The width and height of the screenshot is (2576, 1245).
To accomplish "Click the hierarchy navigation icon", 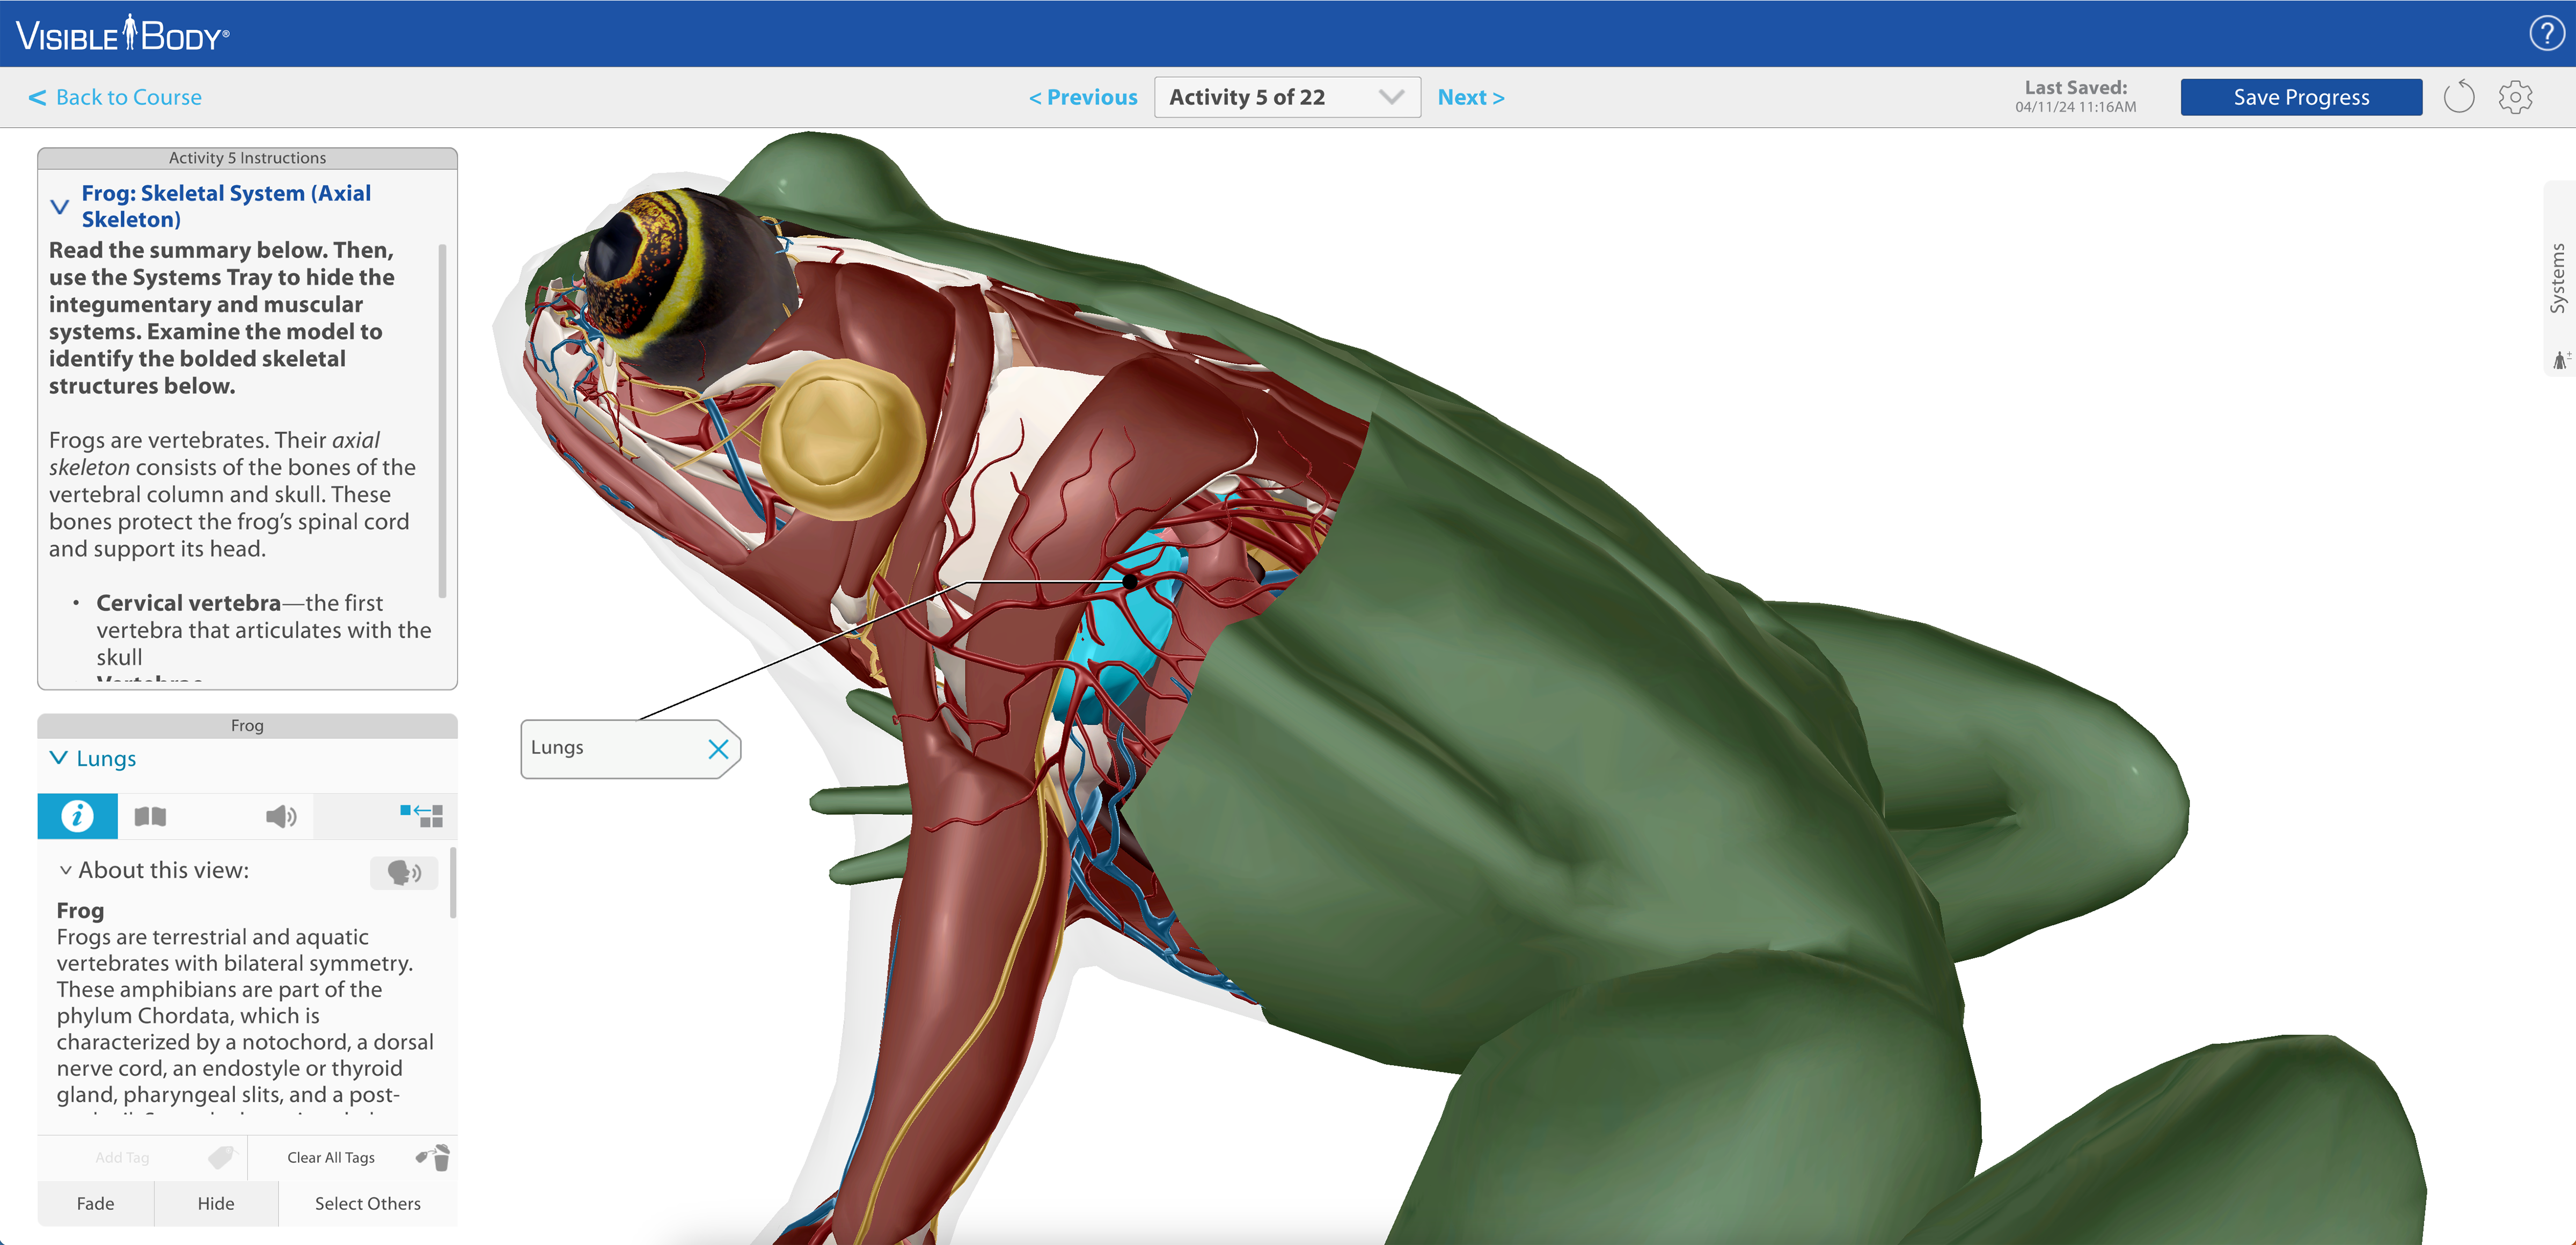I will (x=421, y=816).
